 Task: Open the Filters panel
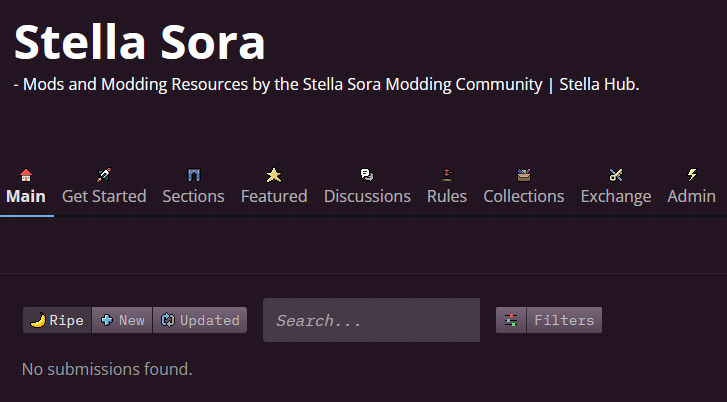coord(564,320)
